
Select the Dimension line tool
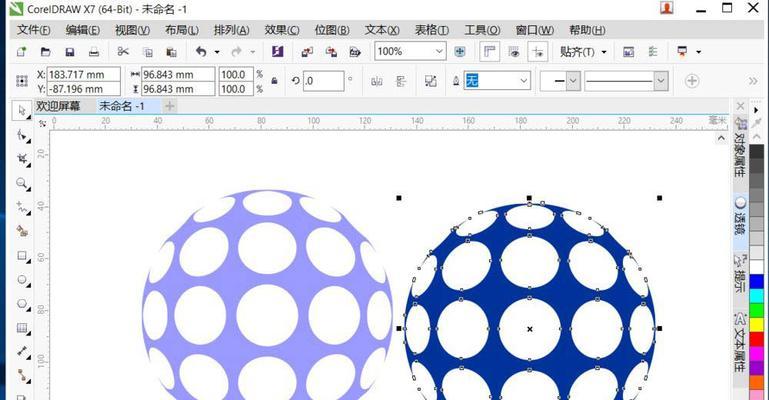tap(22, 351)
